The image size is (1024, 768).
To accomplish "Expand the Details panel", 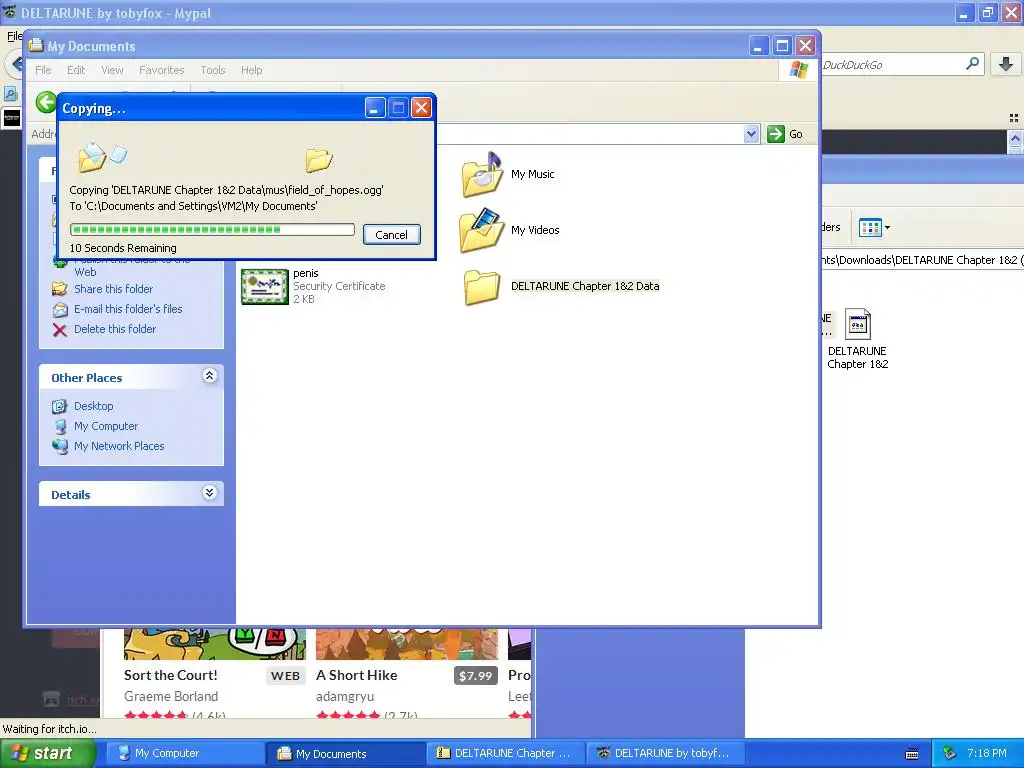I will [209, 492].
